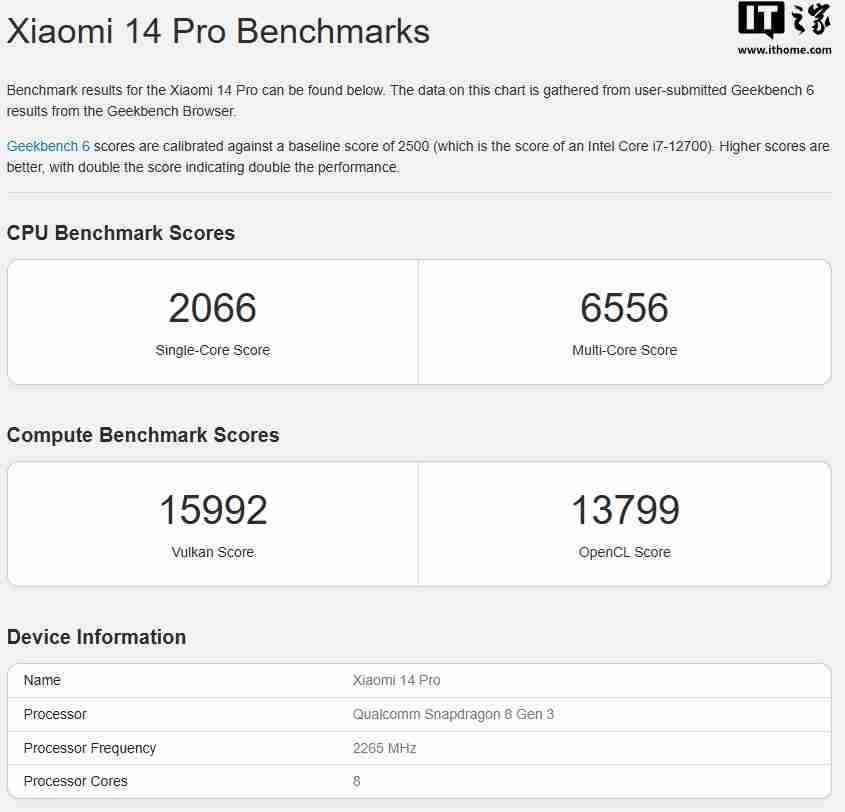This screenshot has width=845, height=812.
Task: Click the Processor Cores row
Action: point(75,781)
